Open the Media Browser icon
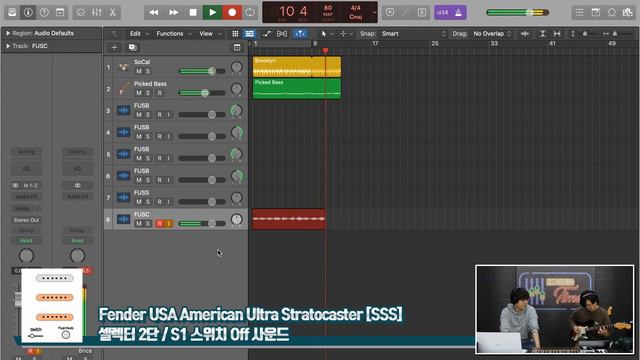The image size is (640, 360). (x=628, y=13)
